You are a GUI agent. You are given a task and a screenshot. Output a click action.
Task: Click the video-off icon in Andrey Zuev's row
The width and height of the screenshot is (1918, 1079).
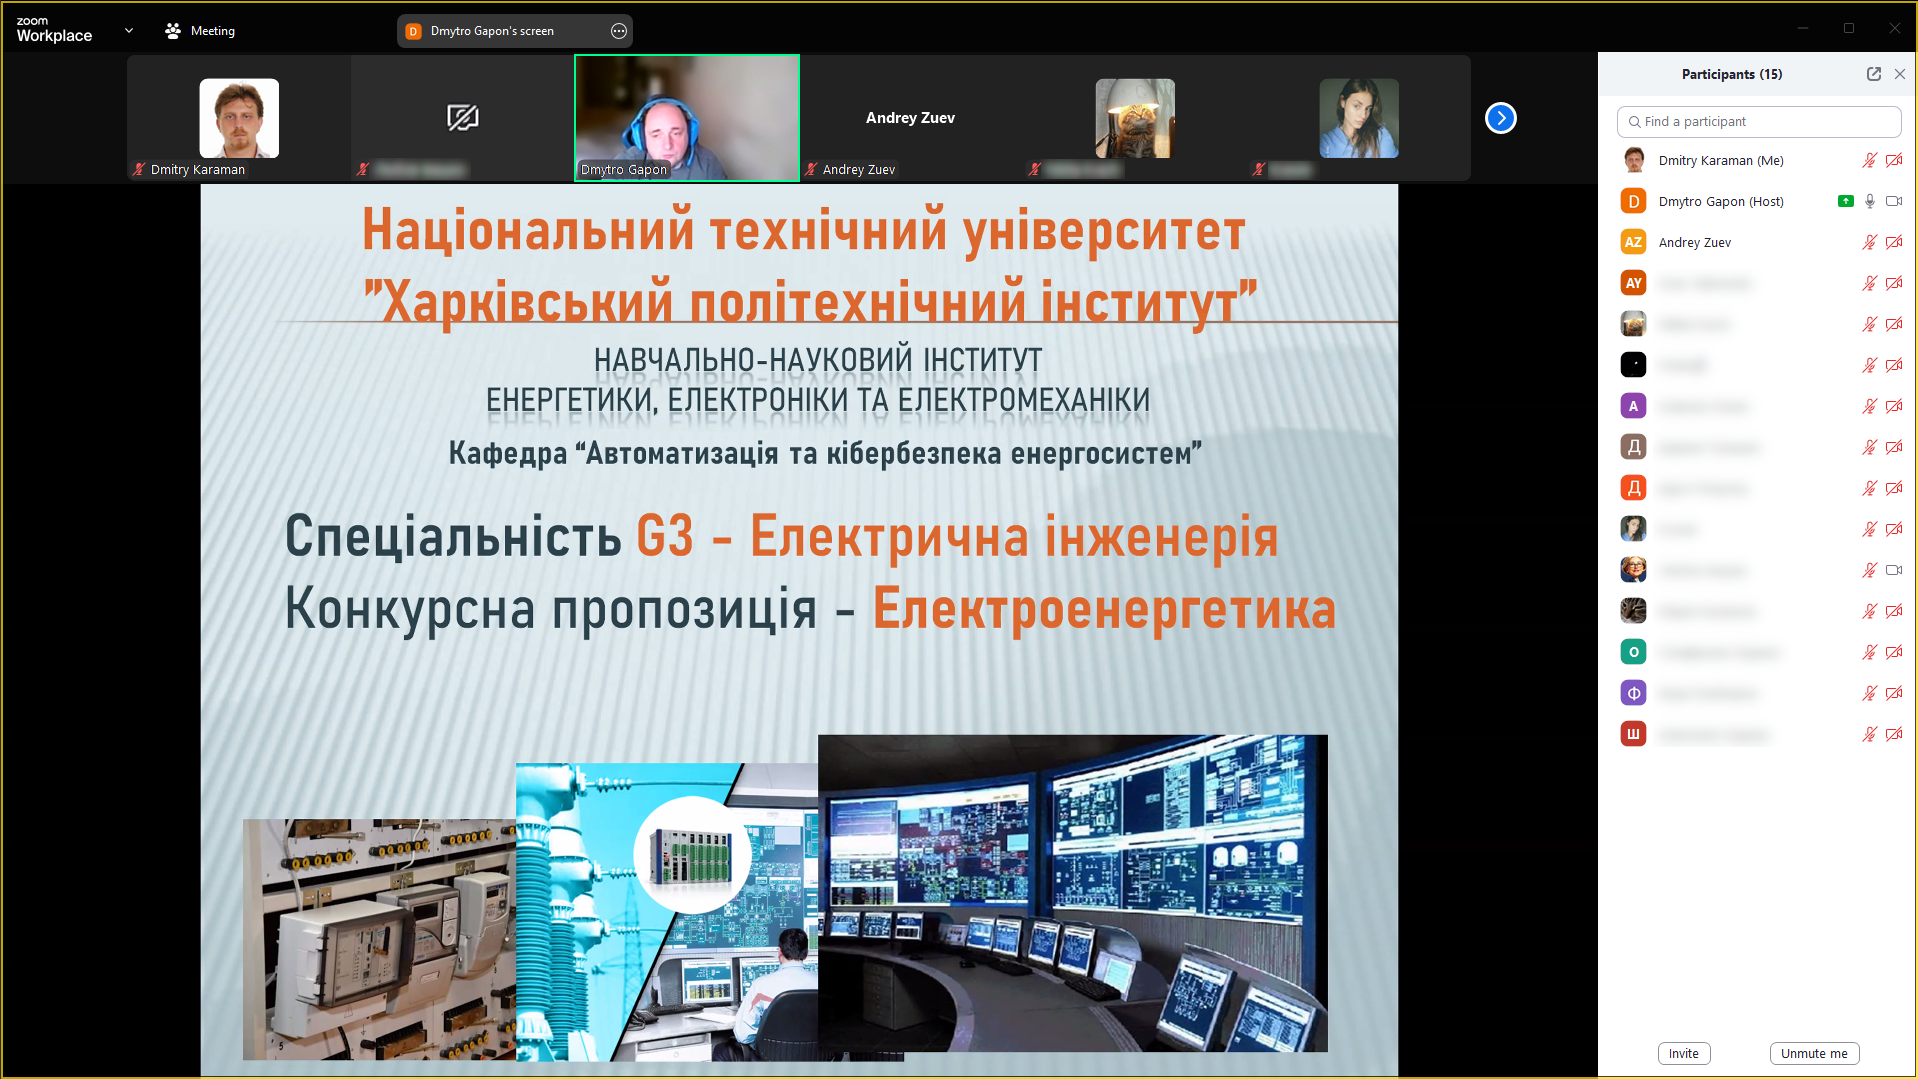(x=1894, y=242)
